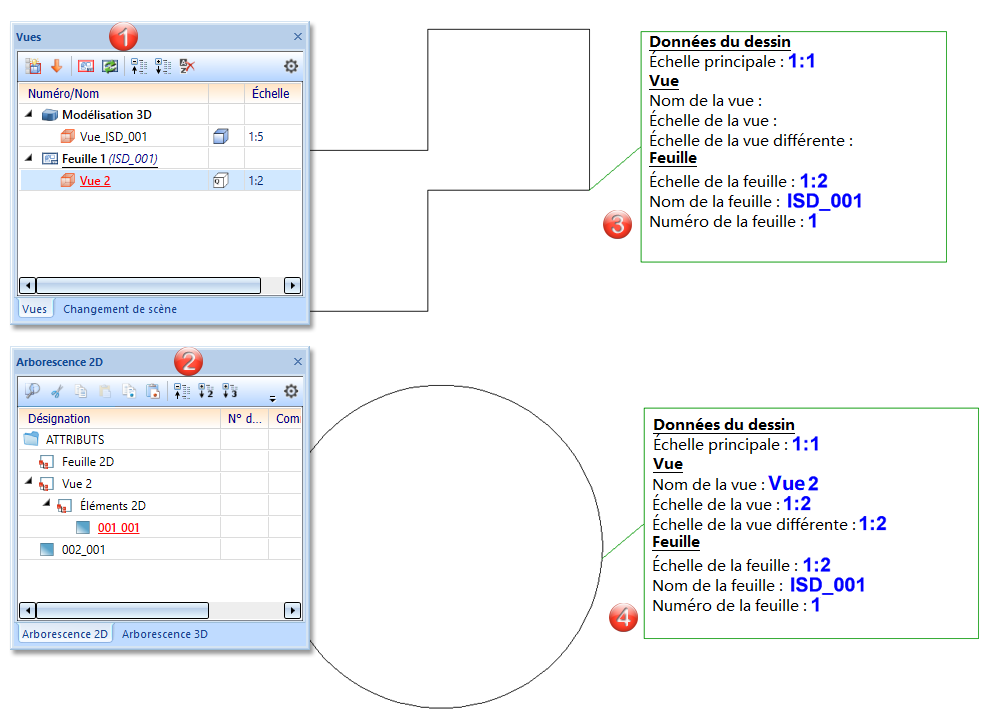Close the Vues panel
Screen dimensions: 1000x726
298,36
